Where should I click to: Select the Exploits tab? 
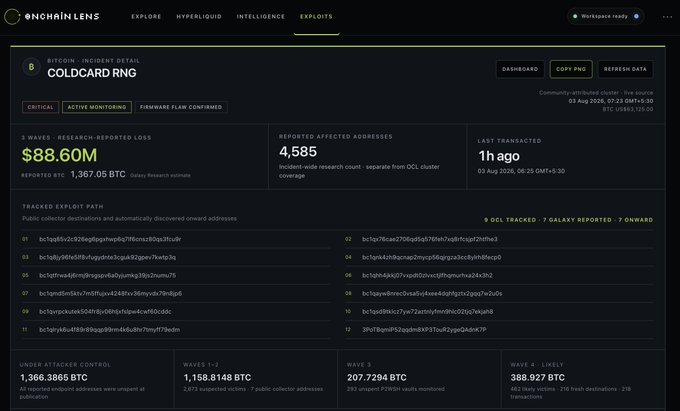(x=316, y=16)
